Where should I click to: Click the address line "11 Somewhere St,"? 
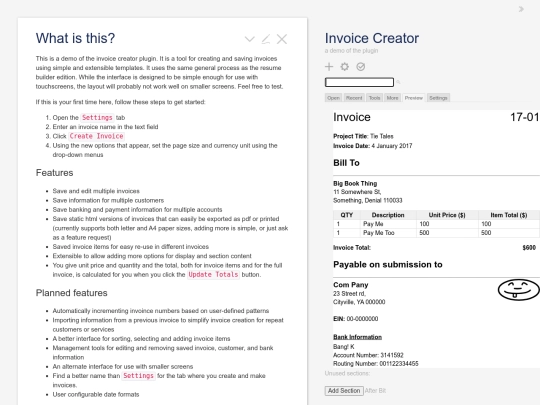pyautogui.click(x=357, y=192)
